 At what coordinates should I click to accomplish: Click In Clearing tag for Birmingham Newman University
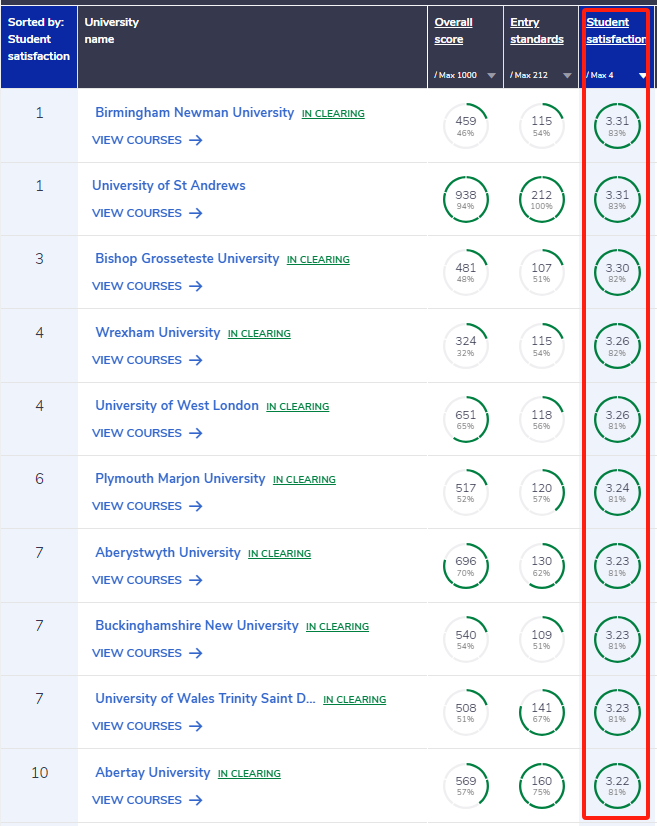point(333,114)
